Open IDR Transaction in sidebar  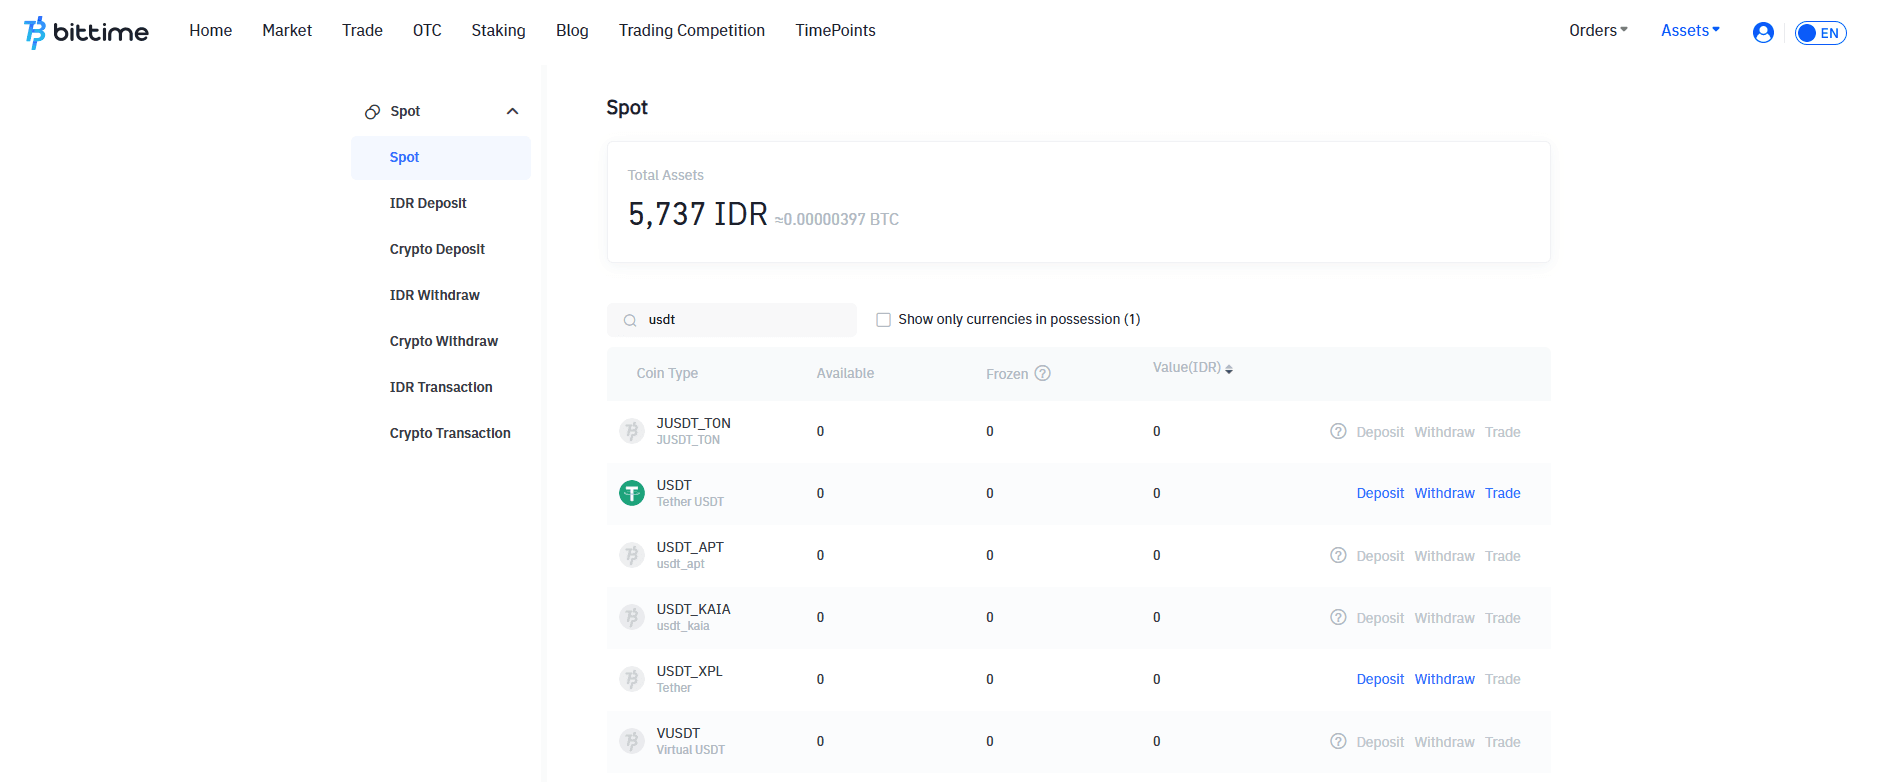point(441,388)
